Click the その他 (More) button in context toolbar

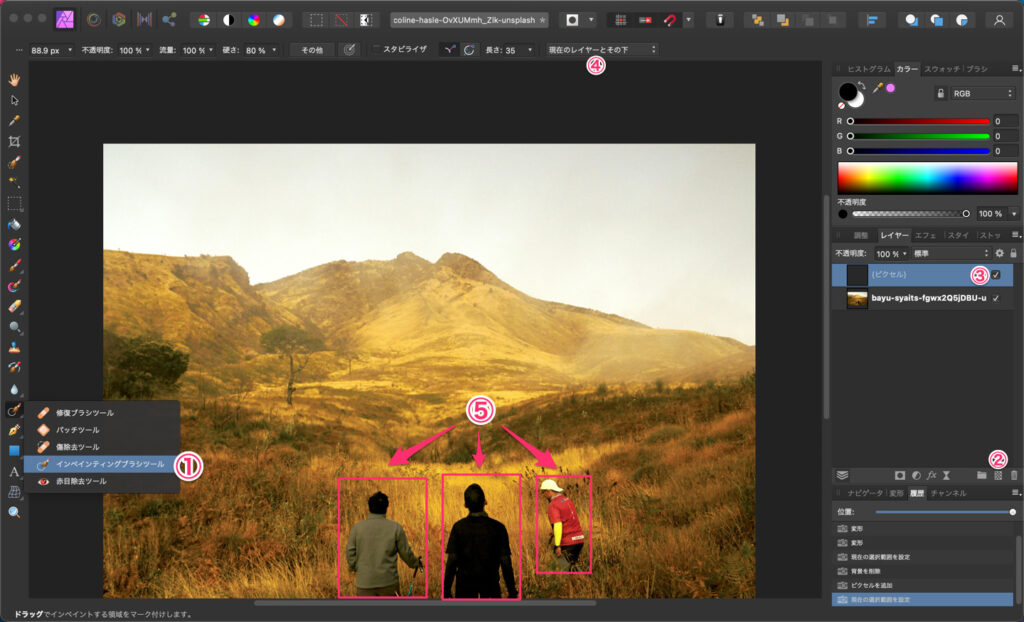[x=312, y=49]
